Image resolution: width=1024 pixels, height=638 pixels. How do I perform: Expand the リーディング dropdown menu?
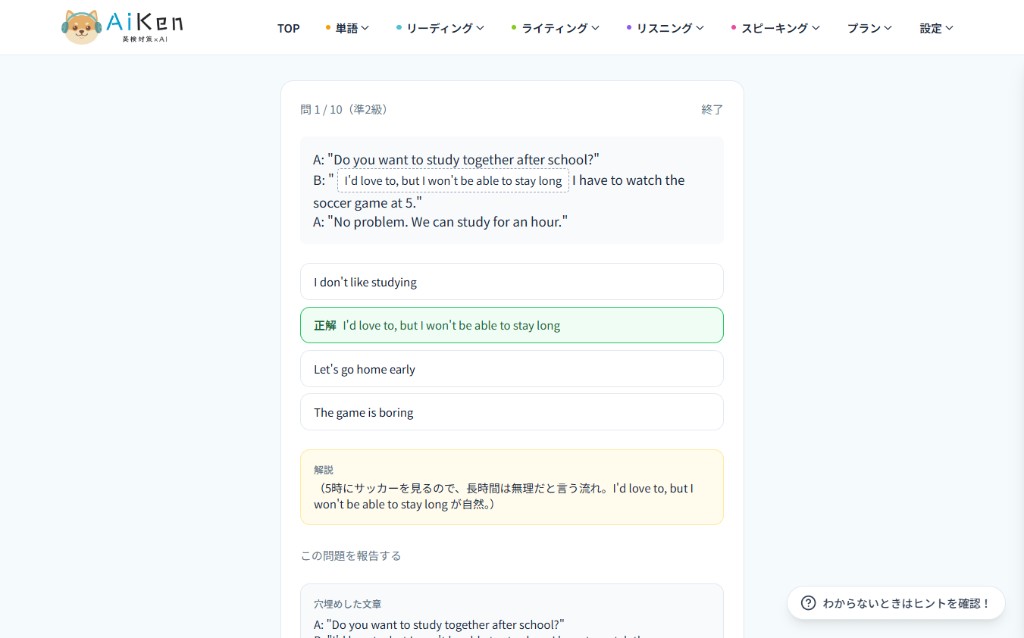[x=440, y=28]
